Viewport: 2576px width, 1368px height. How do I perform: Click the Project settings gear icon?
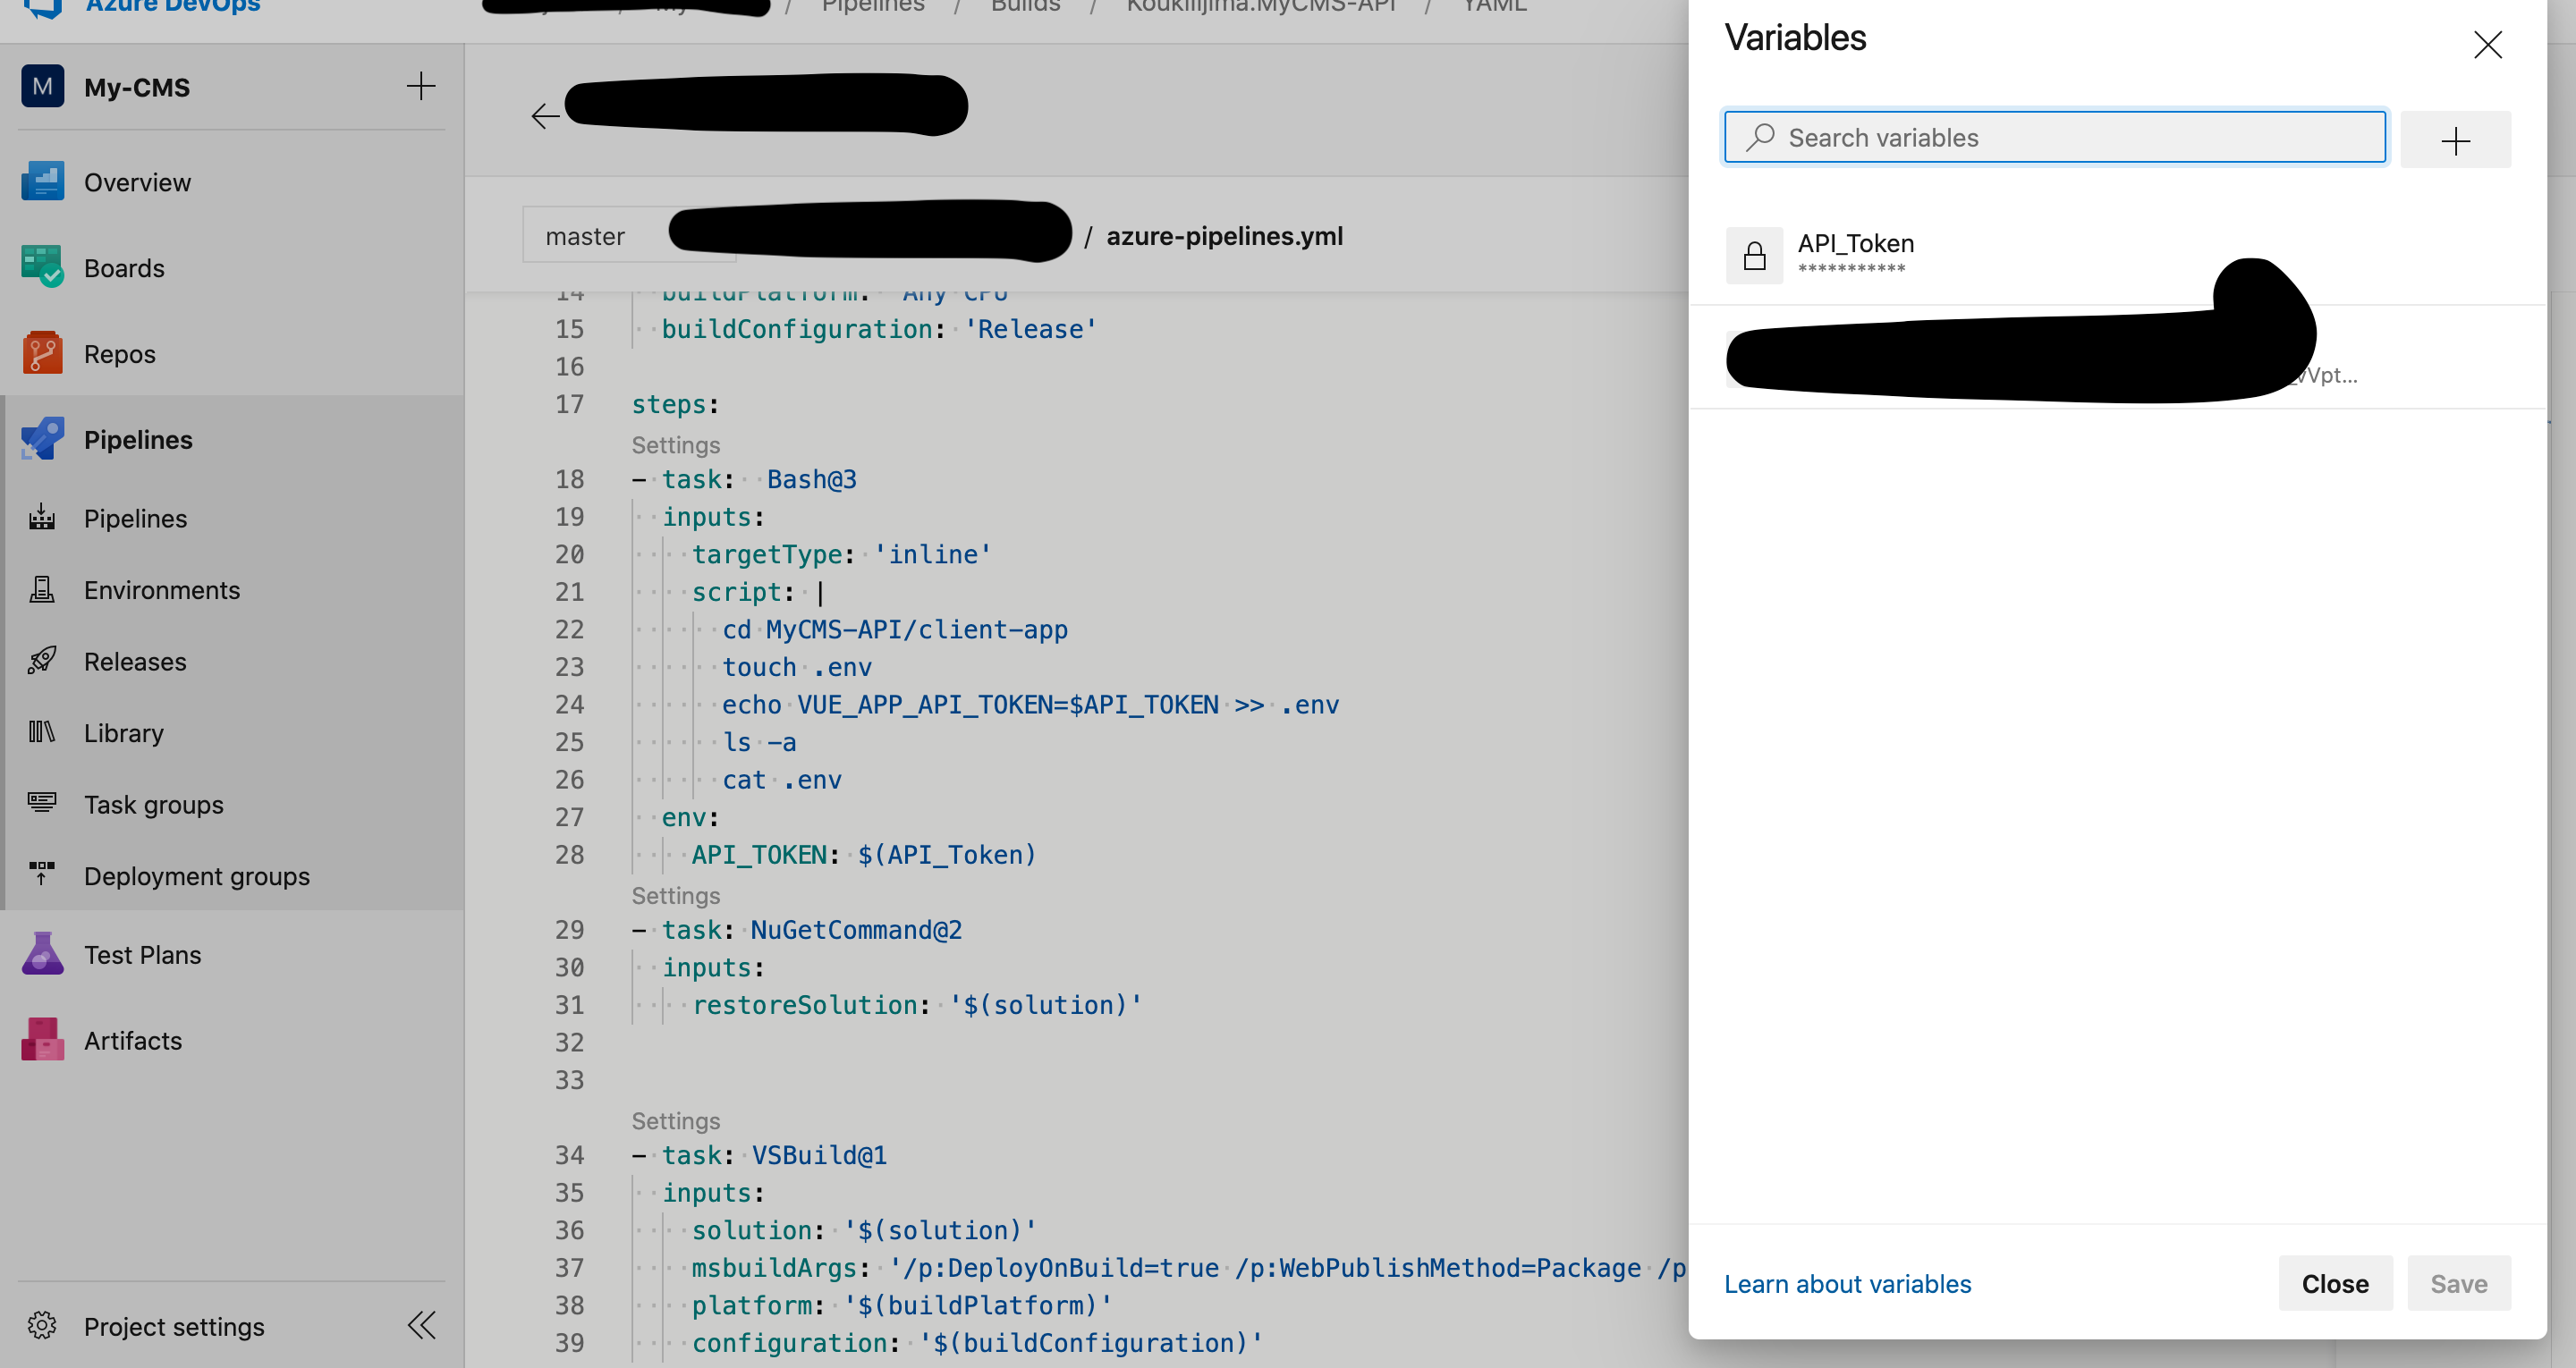coord(42,1326)
